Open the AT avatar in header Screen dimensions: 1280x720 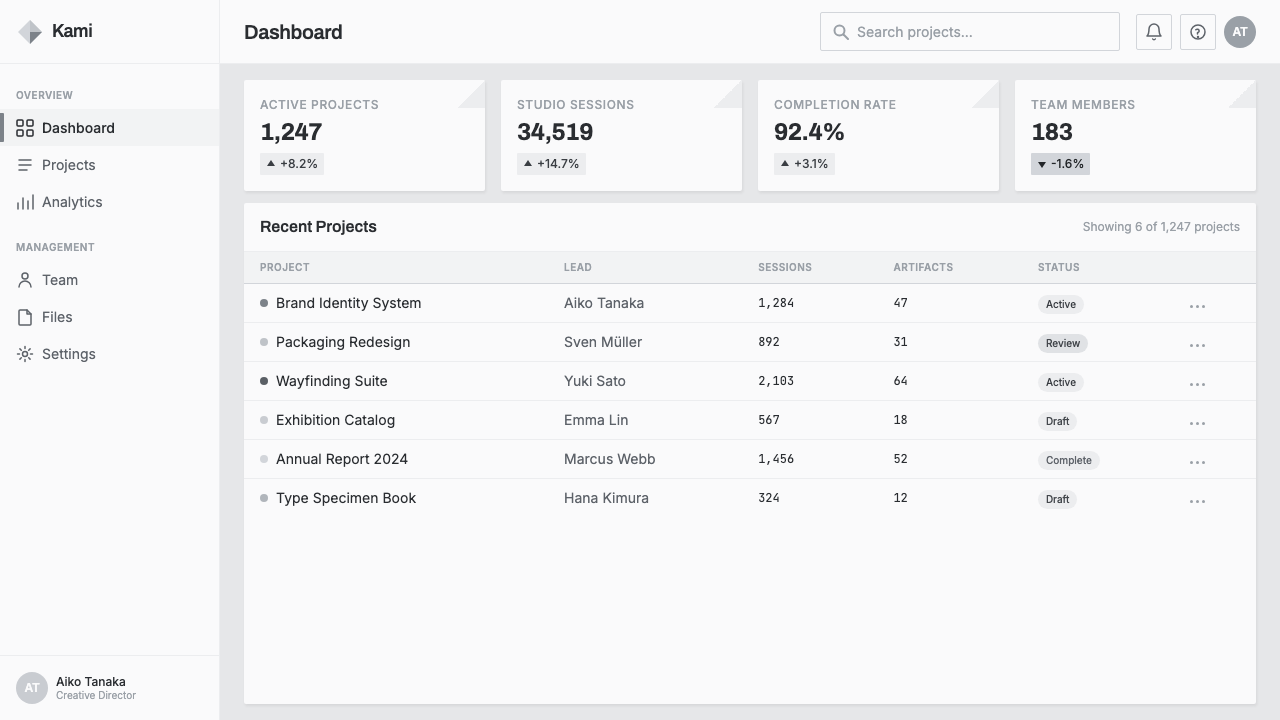[x=1240, y=32]
